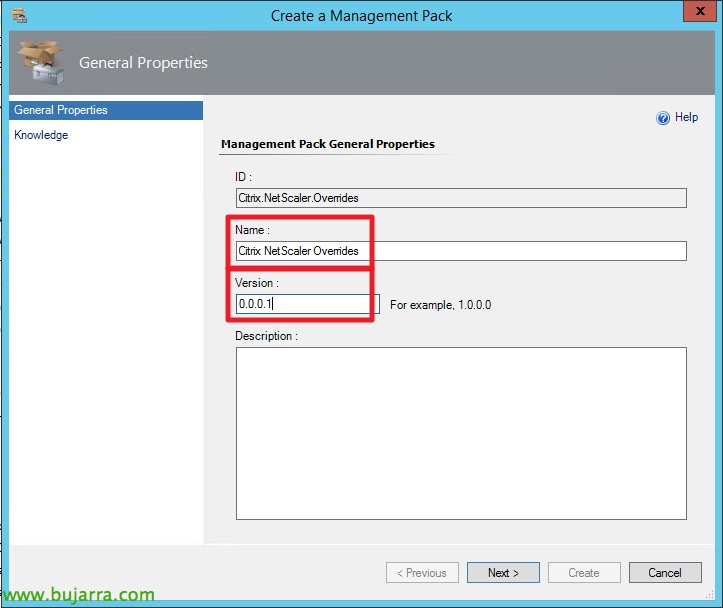
Task: Click the 'Description :' label
Action: [x=267, y=336]
